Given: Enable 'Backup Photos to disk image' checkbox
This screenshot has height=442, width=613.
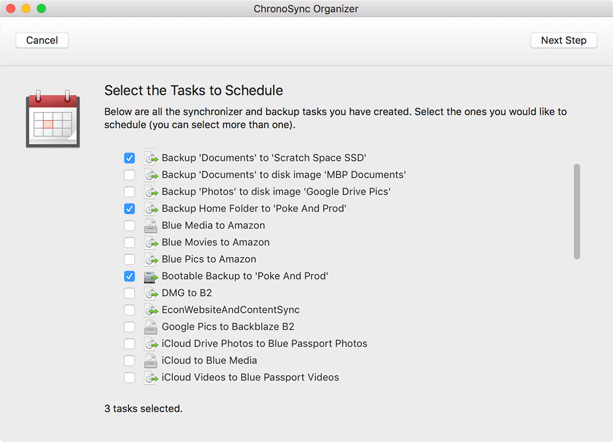Looking at the screenshot, I should point(129,191).
